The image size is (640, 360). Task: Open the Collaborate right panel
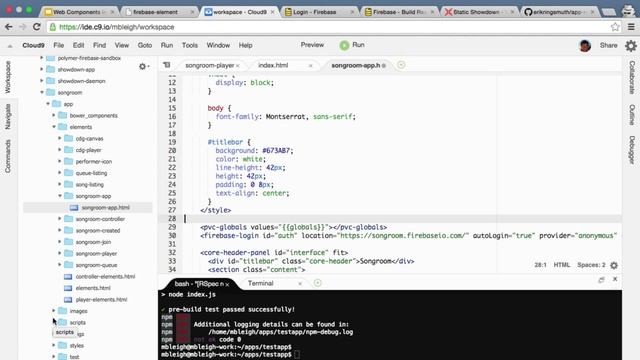pyautogui.click(x=631, y=78)
